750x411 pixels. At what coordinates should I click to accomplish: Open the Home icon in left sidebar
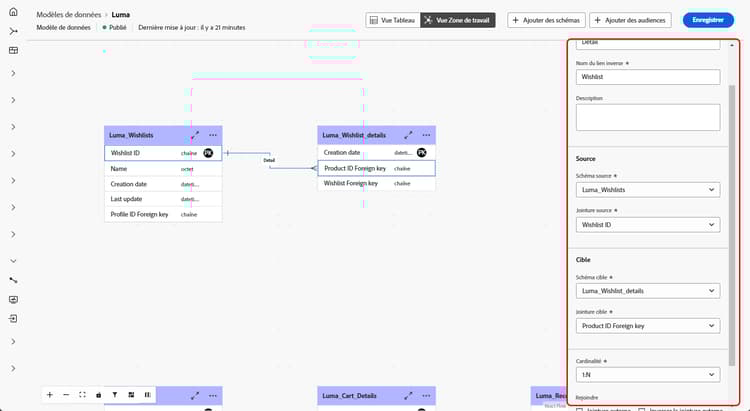[13, 12]
